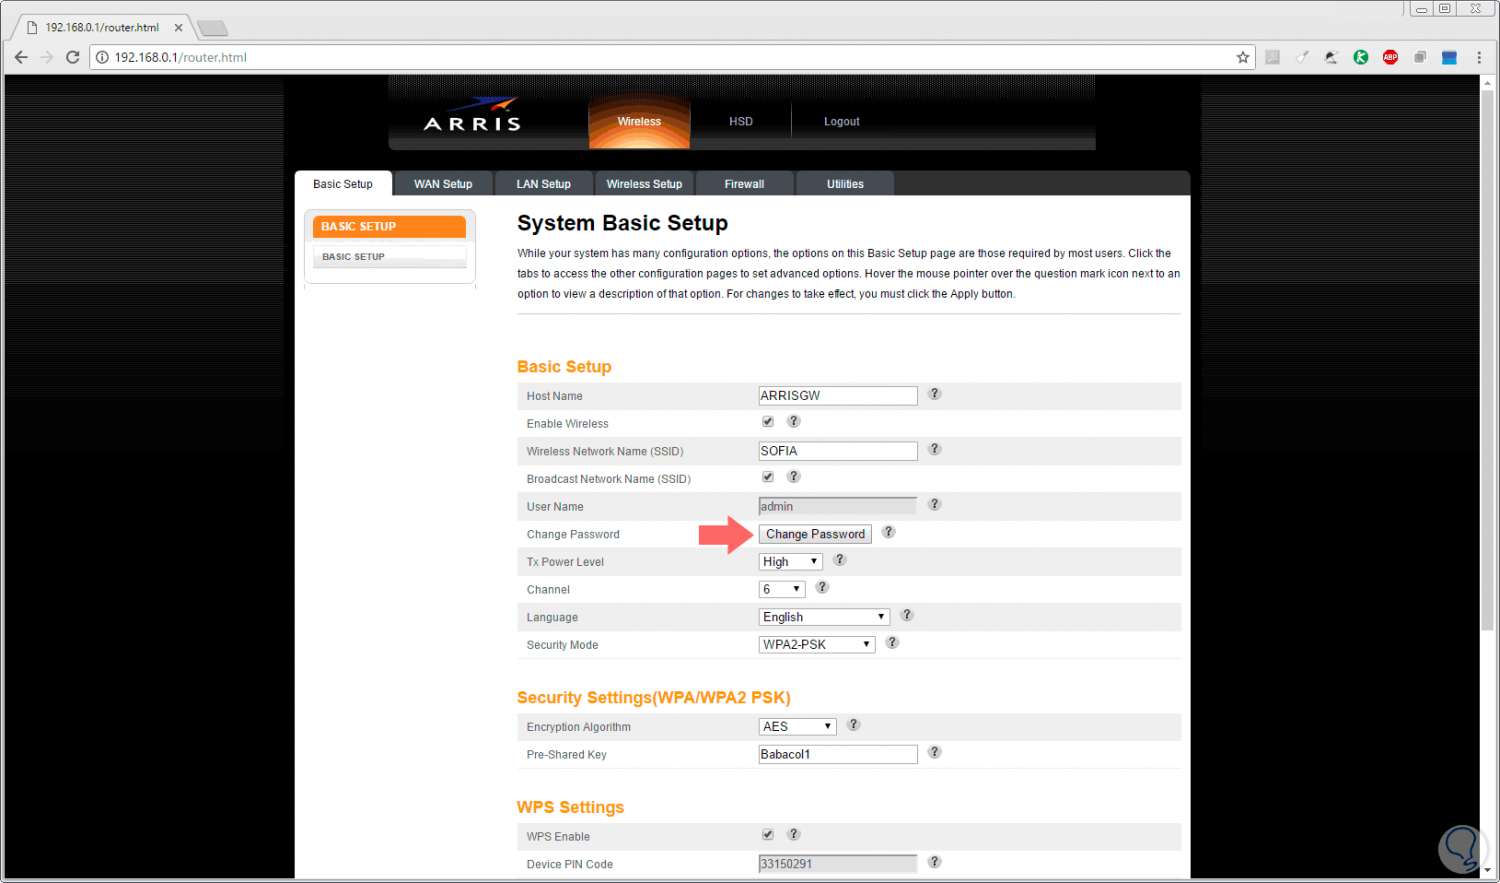Switch to the Wireless Setup tab

644,184
